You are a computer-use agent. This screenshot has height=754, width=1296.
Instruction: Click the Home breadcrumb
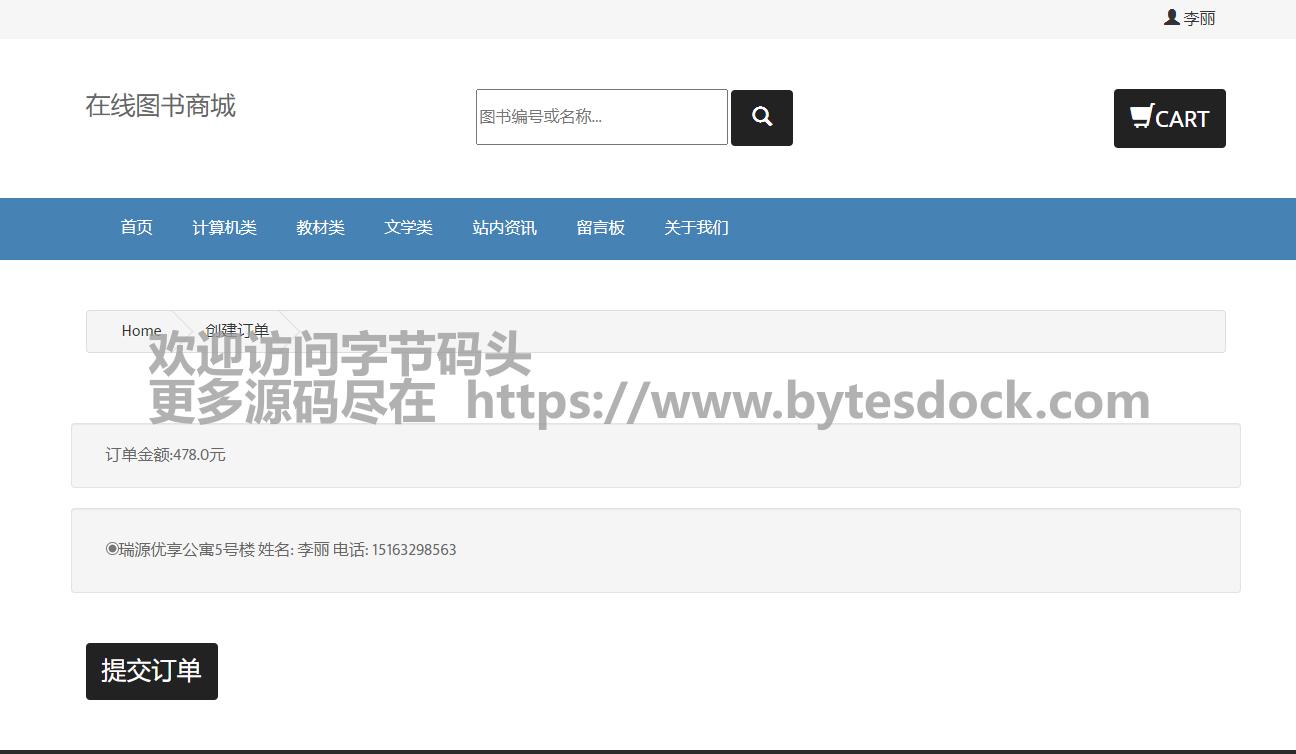141,331
